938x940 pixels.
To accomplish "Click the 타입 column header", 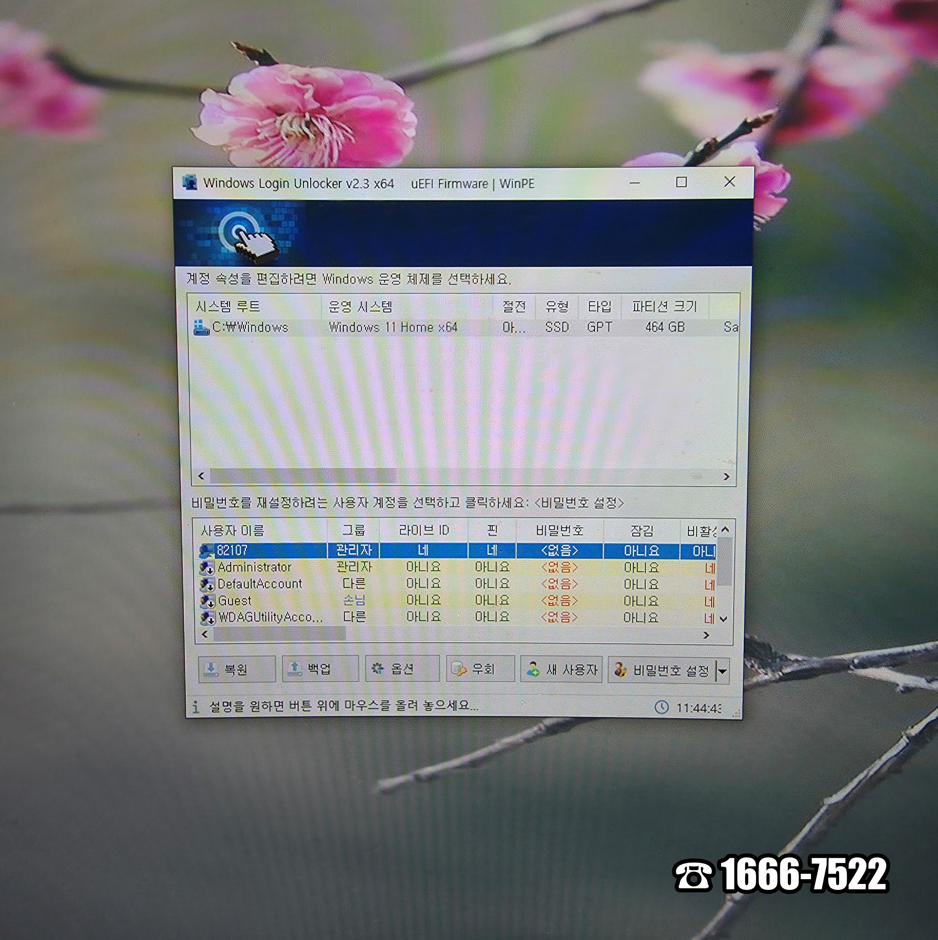I will (x=599, y=307).
